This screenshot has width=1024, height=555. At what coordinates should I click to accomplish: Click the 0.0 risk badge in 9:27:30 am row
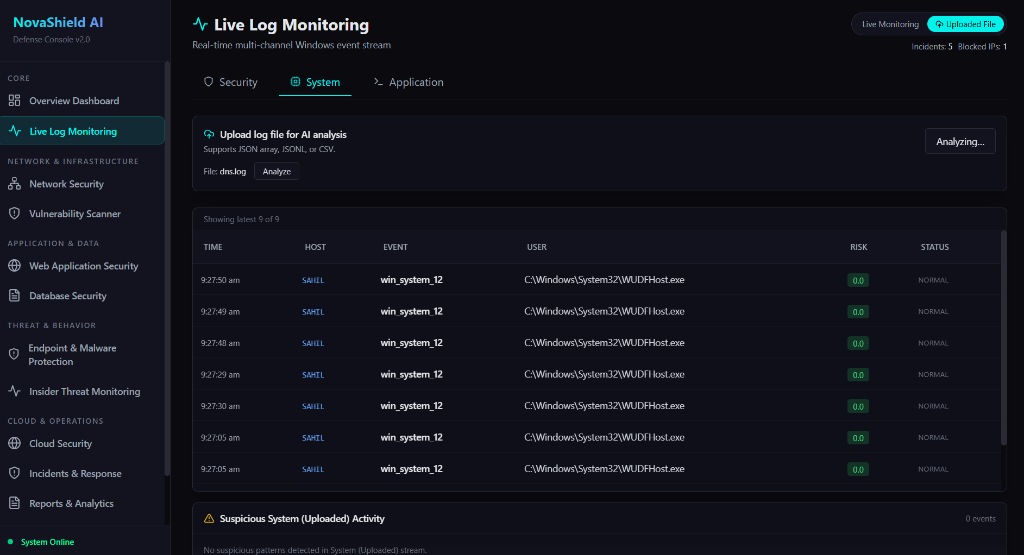click(858, 406)
